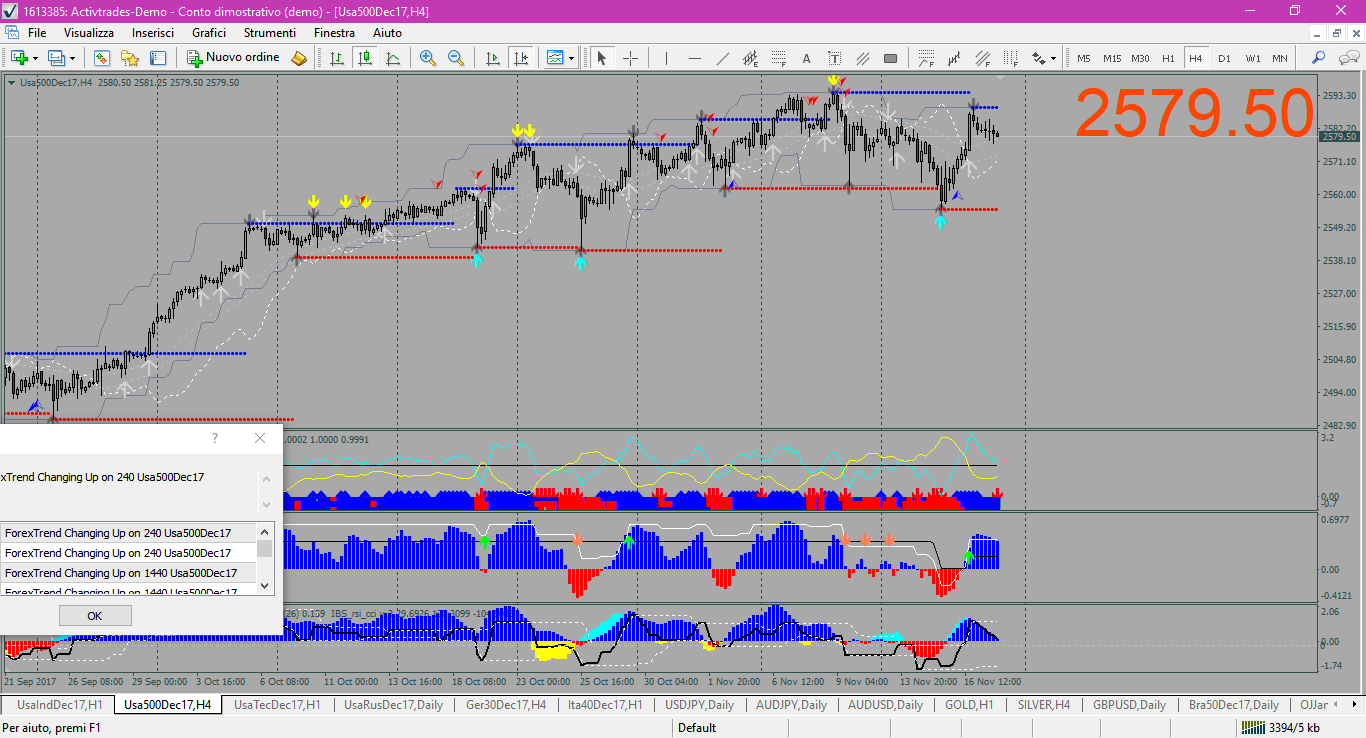The image size is (1366, 738).
Task: Select the Fibonacci time zones tool
Action: pyautogui.click(x=1011, y=58)
